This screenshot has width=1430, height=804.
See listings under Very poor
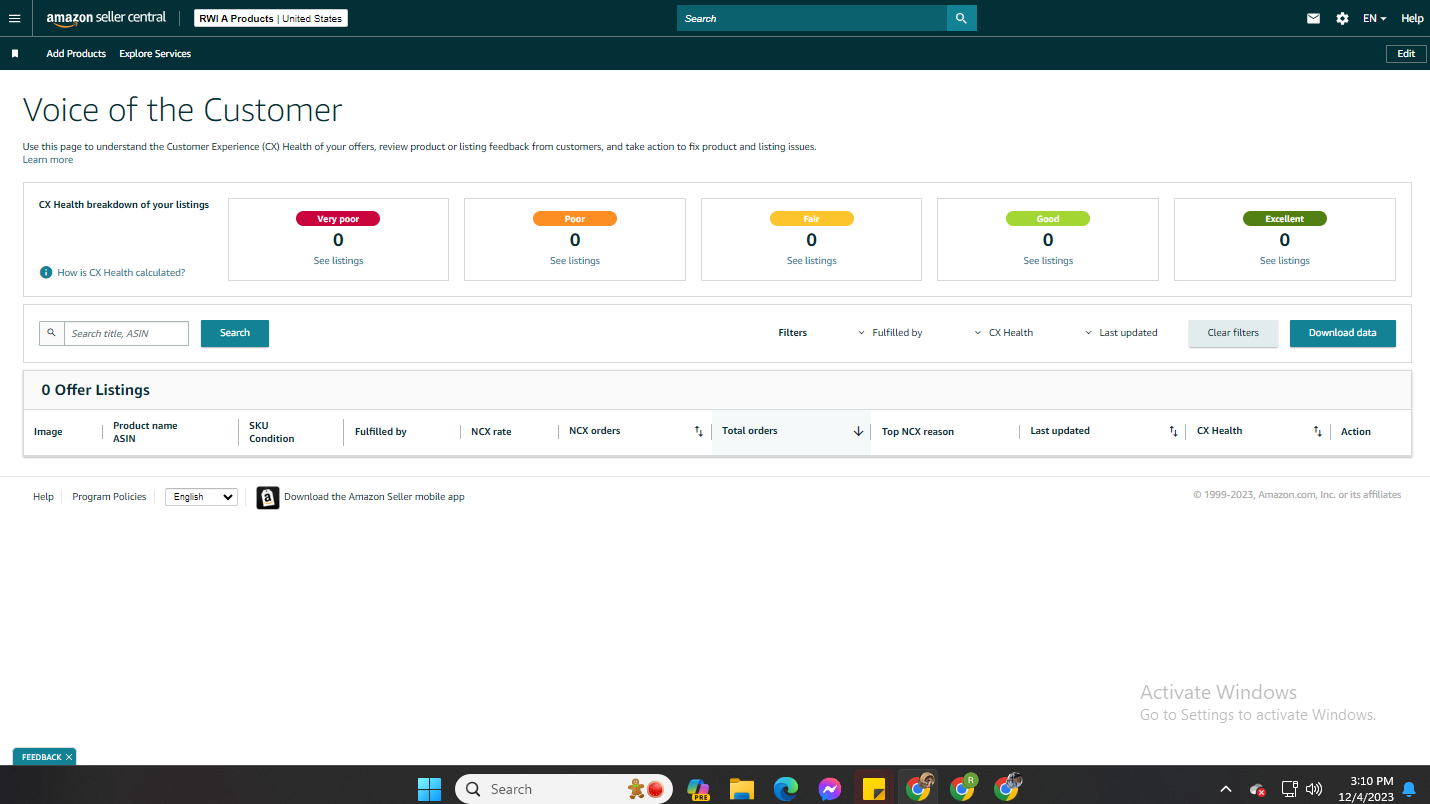coord(338,261)
